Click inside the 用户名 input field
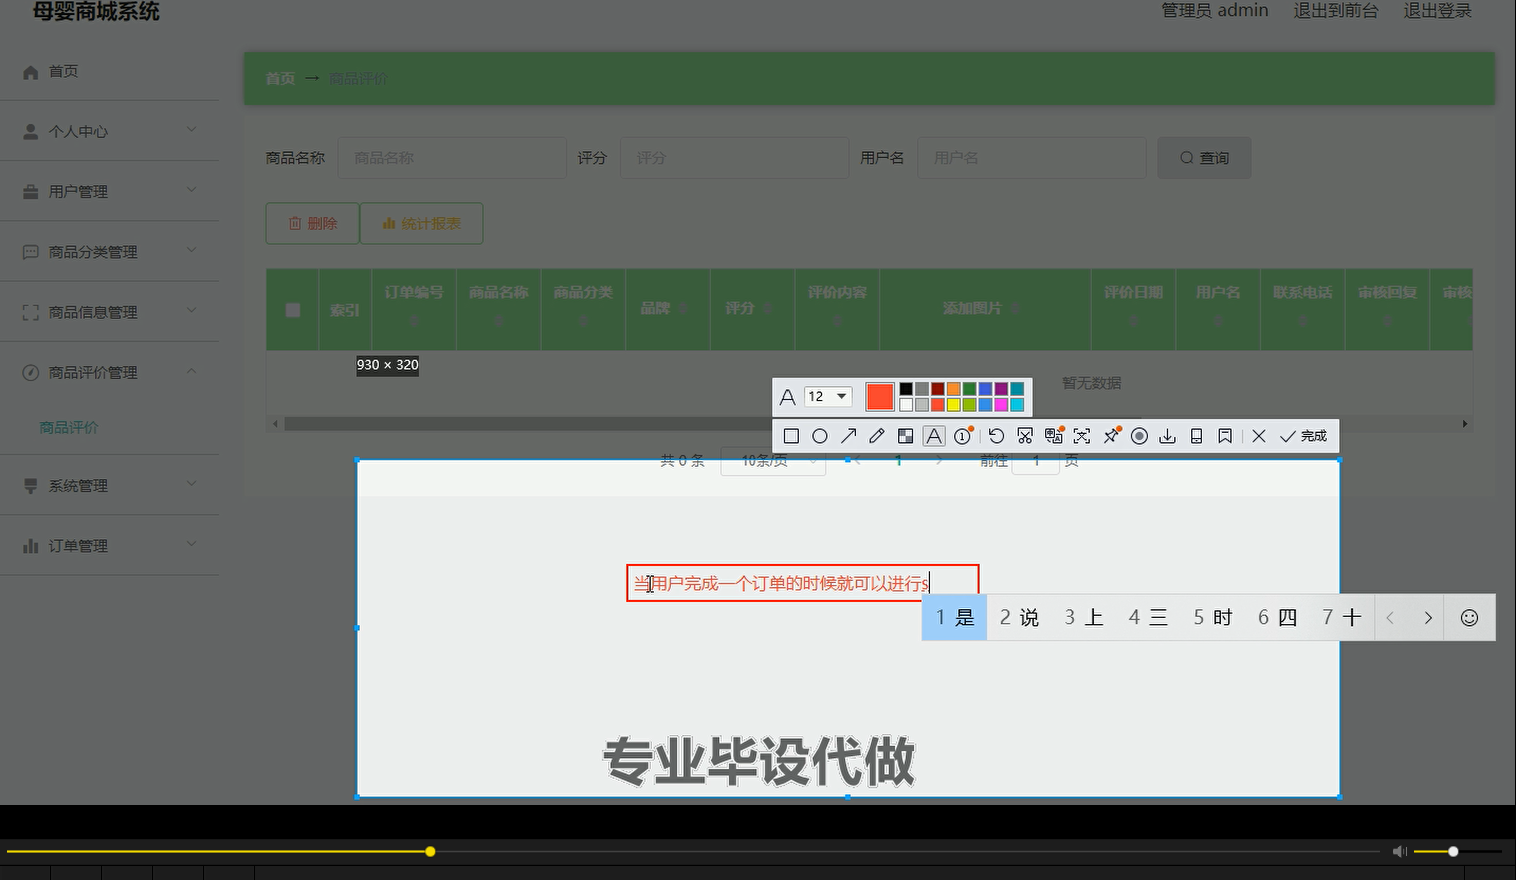The height and width of the screenshot is (880, 1516). 1031,157
